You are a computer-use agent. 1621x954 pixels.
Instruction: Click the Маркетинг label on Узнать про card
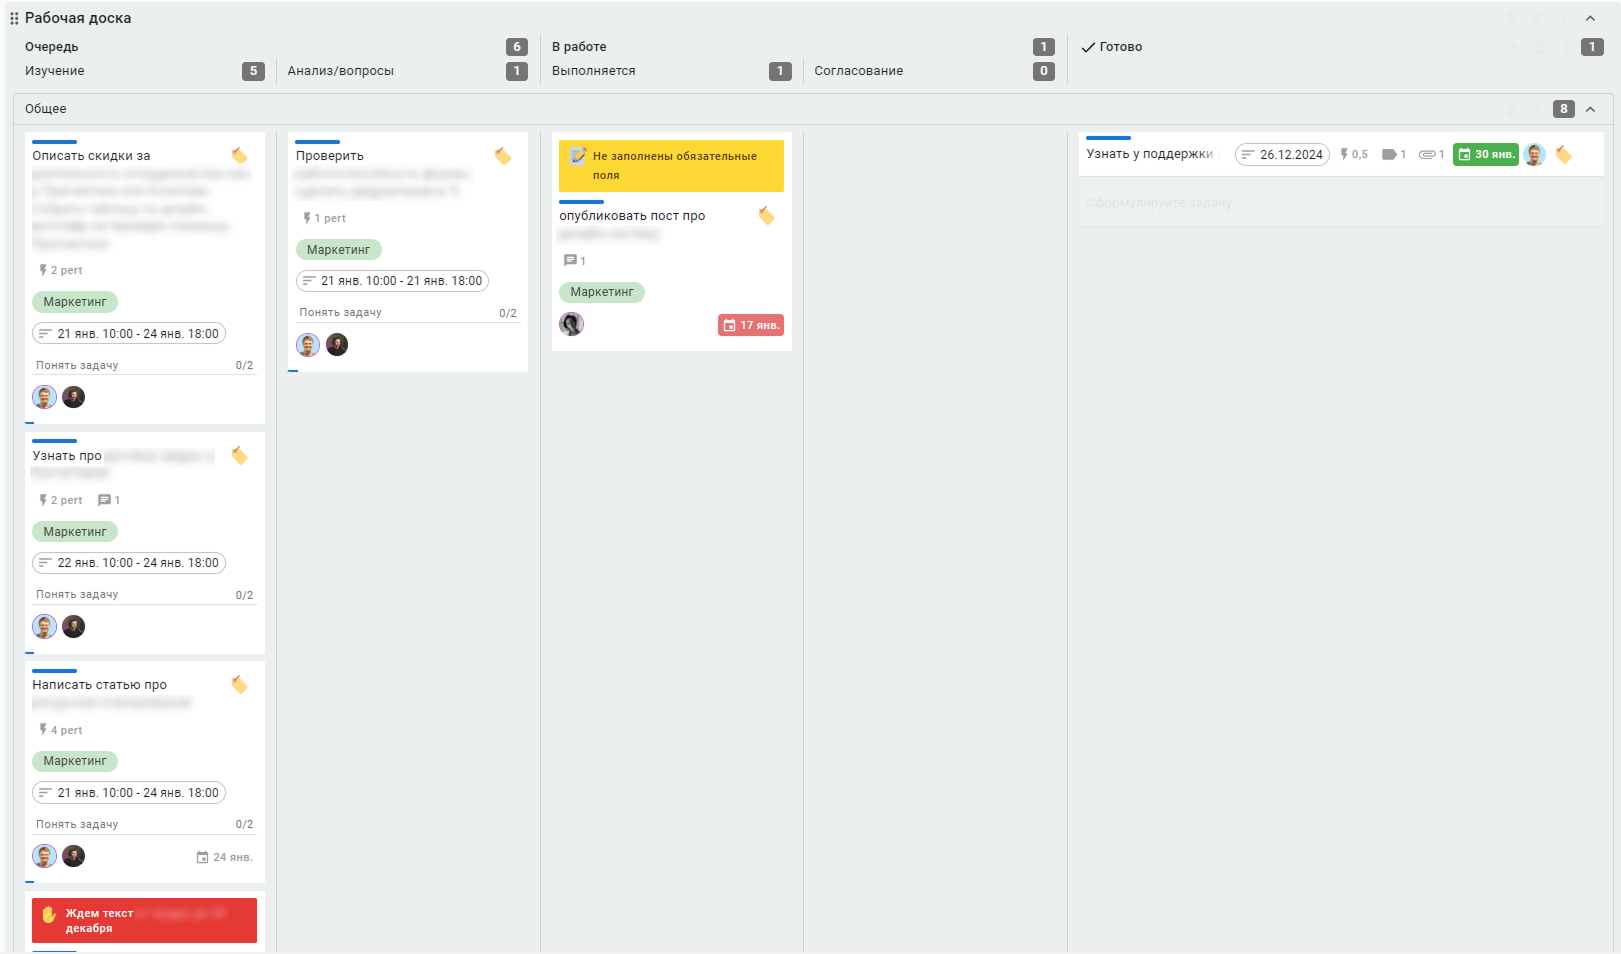point(75,532)
